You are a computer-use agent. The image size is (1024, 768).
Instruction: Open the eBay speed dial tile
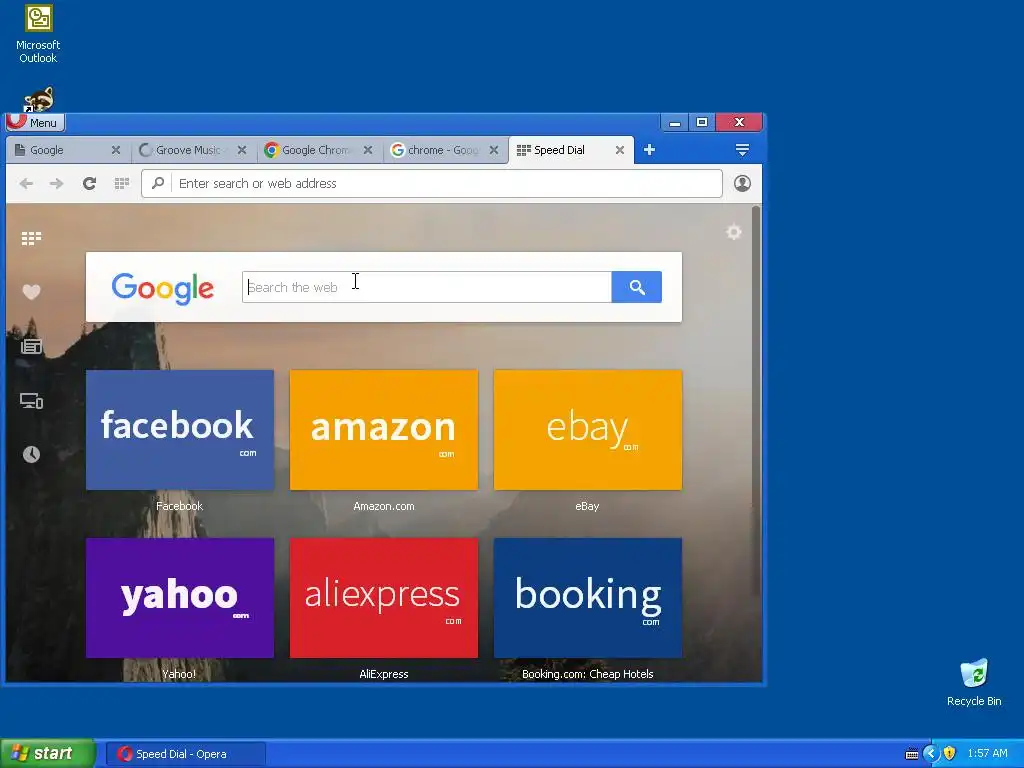tap(588, 430)
